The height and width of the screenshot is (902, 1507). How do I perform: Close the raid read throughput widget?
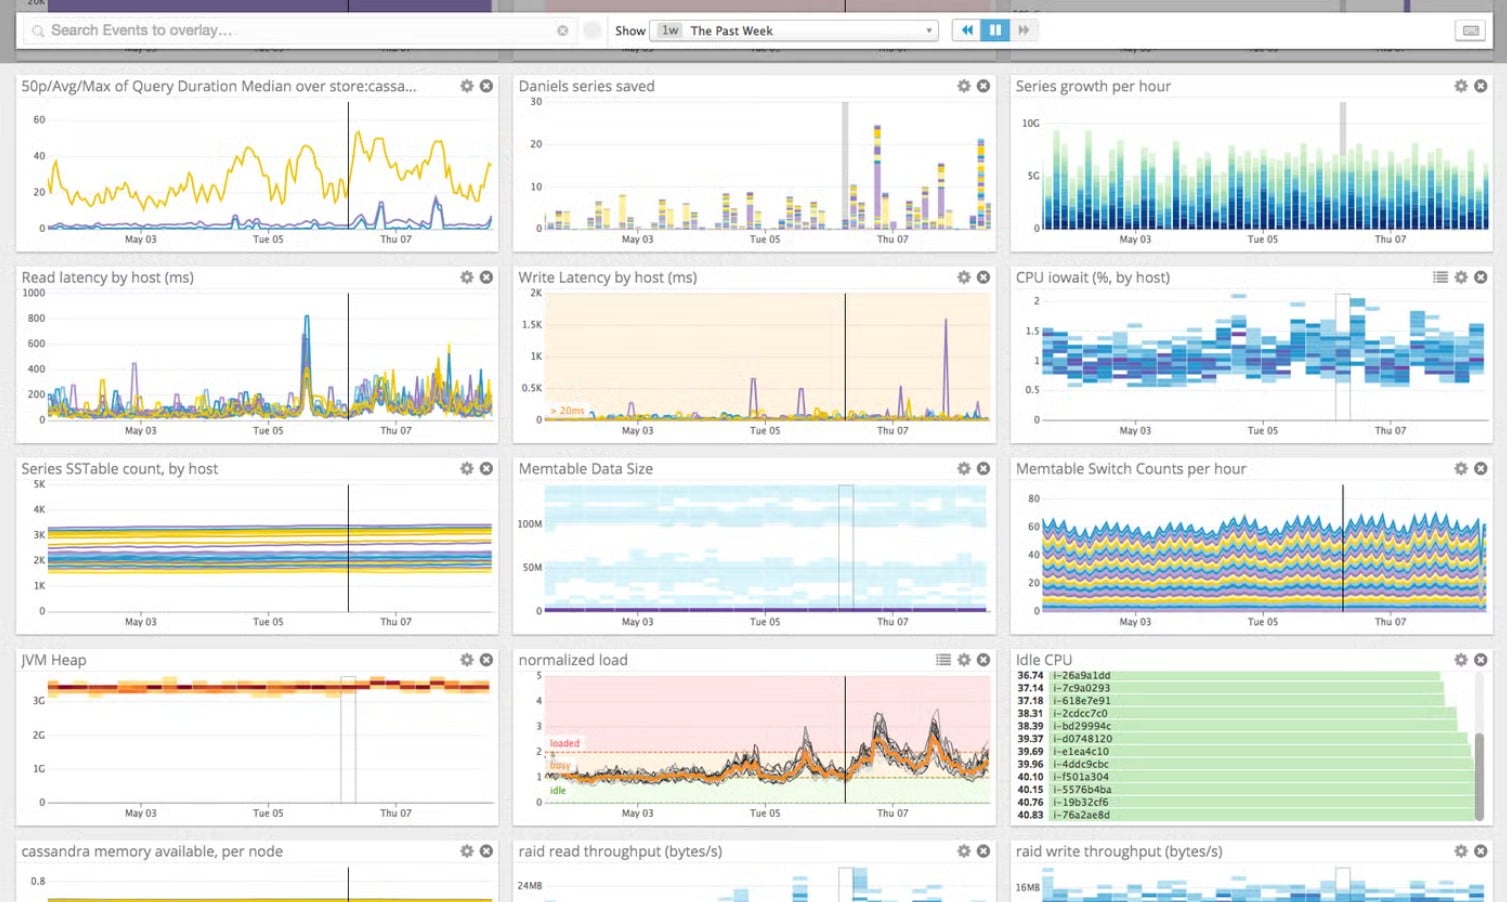pos(984,851)
